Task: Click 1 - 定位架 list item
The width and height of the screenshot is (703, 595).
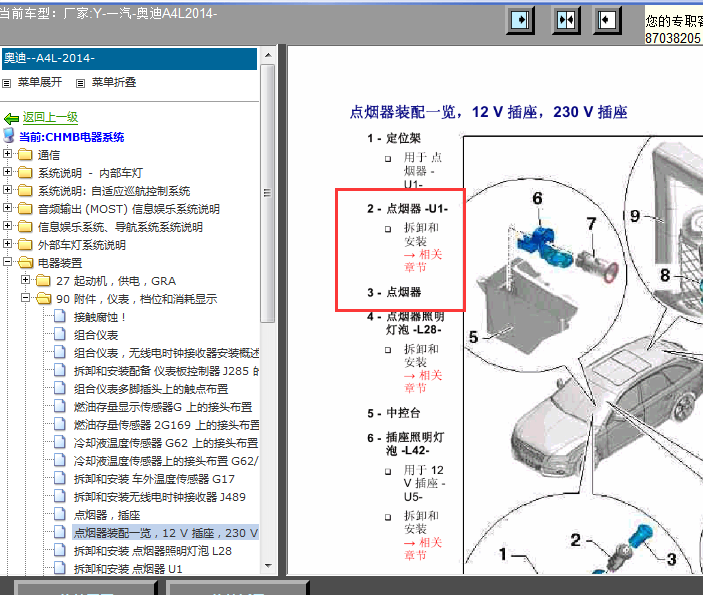Action: tap(394, 138)
